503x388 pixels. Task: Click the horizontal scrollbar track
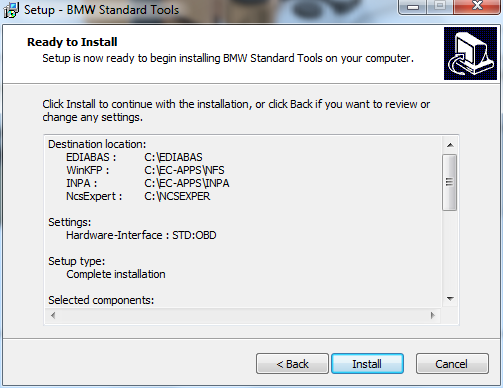pyautogui.click(x=243, y=315)
